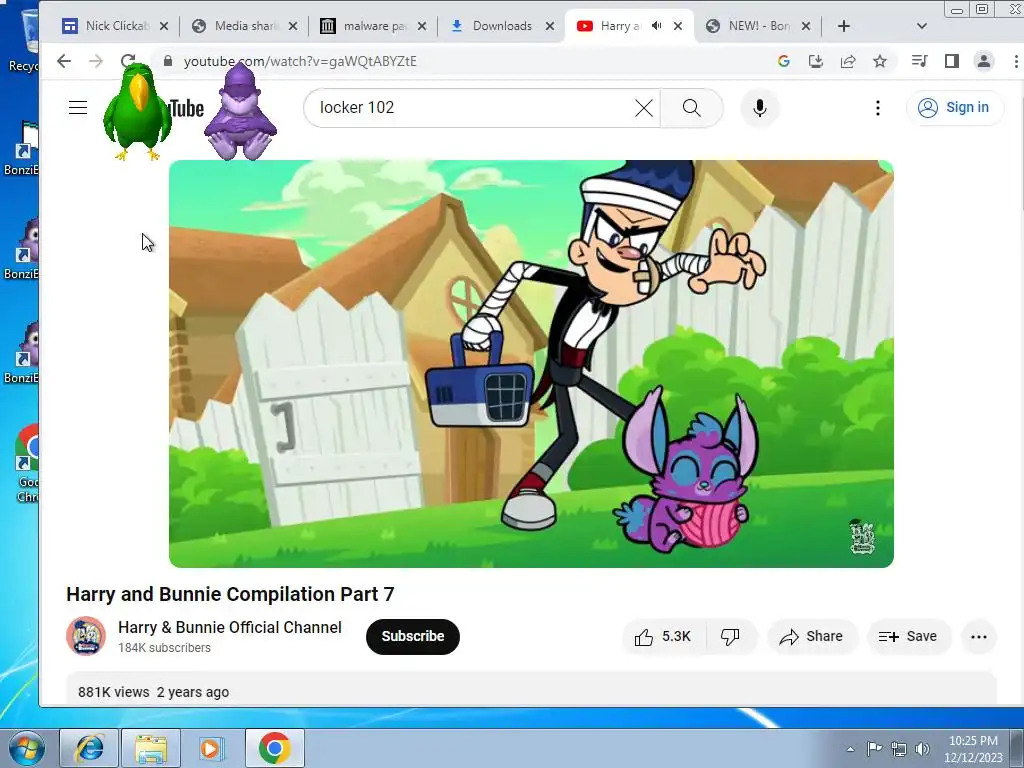Image resolution: width=1024 pixels, height=768 pixels.
Task: Save the video to playlist
Action: 908,637
